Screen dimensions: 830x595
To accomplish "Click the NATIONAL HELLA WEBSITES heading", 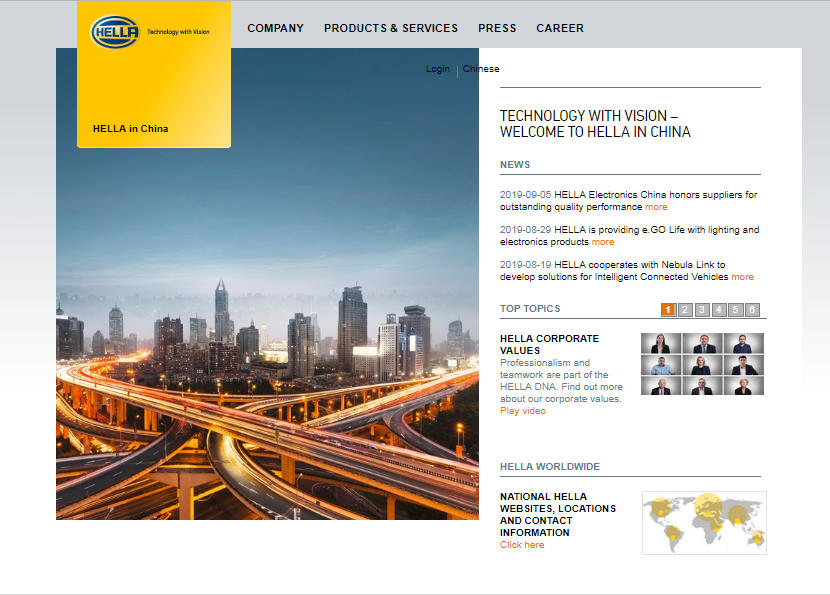I will tap(558, 515).
